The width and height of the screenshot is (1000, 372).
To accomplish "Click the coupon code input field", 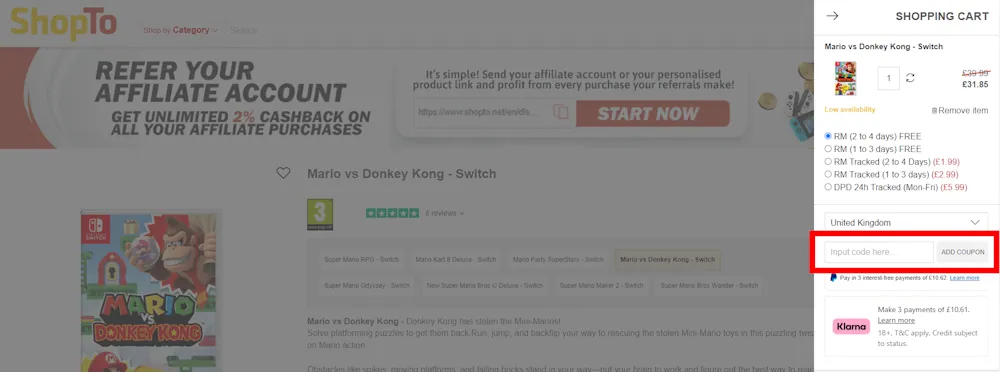I will coord(879,252).
